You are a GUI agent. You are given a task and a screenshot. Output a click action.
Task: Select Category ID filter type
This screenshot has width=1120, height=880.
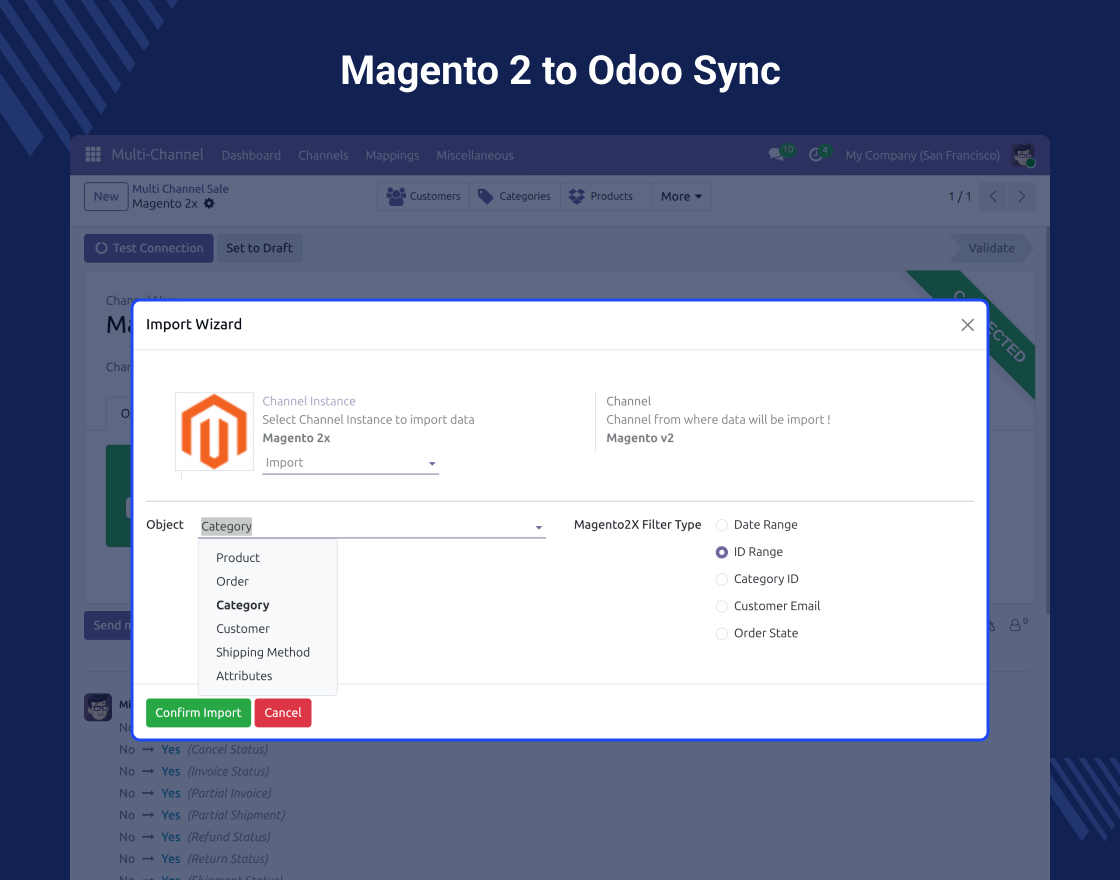tap(721, 579)
